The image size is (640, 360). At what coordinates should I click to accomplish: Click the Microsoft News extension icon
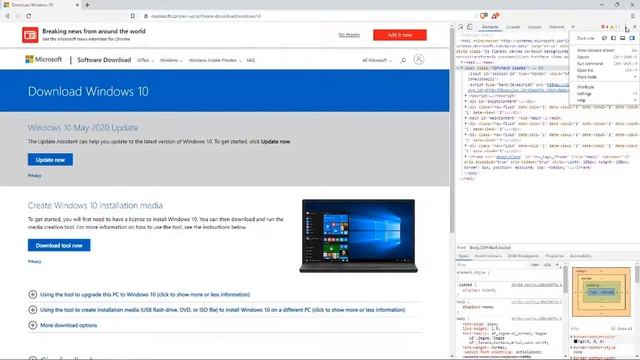[x=30, y=35]
